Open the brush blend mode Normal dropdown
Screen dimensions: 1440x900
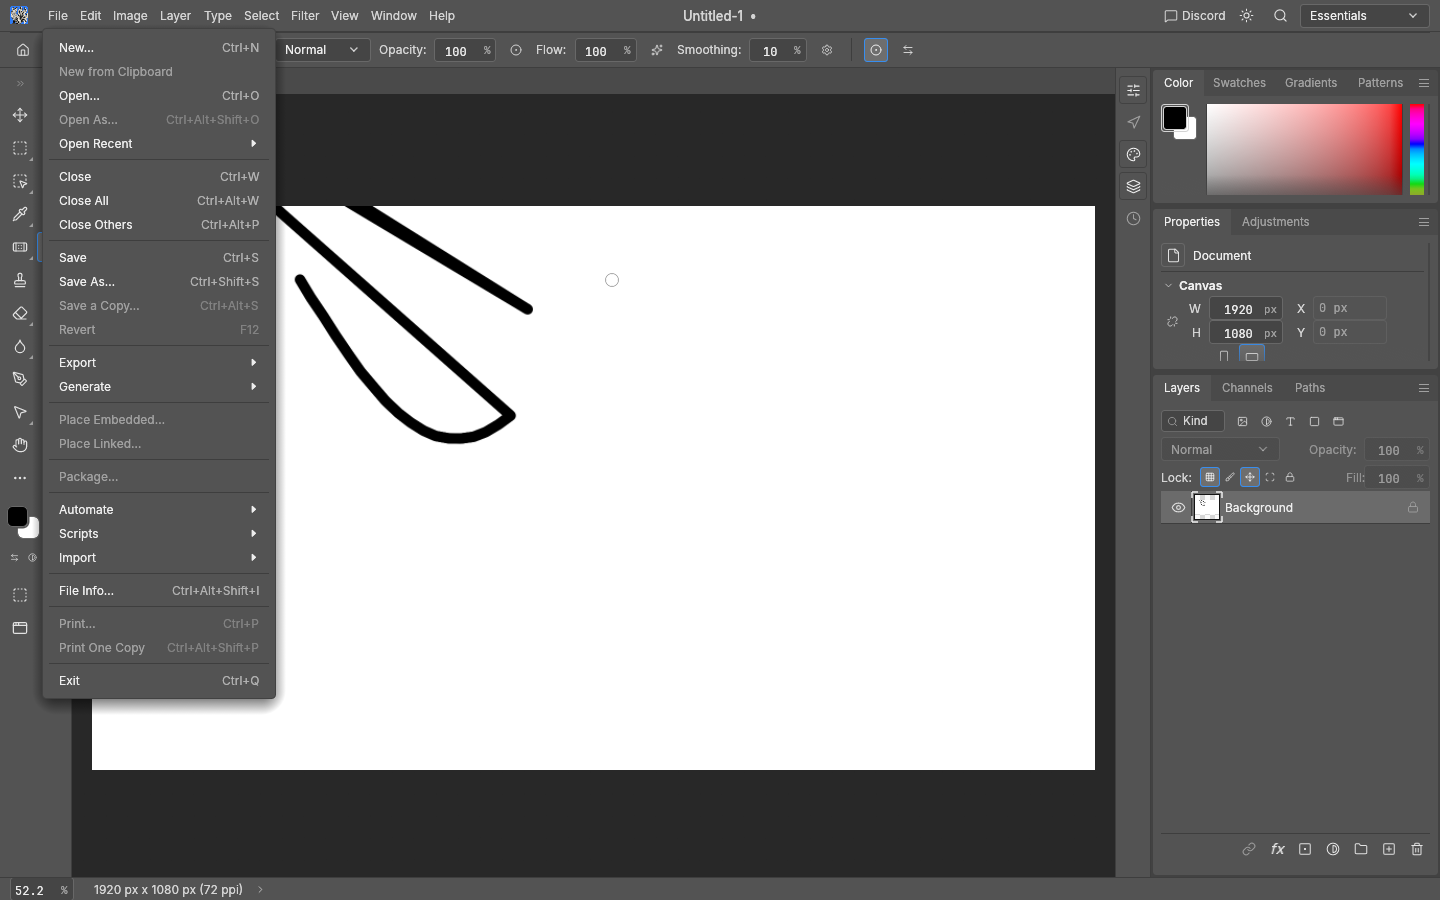[321, 50]
